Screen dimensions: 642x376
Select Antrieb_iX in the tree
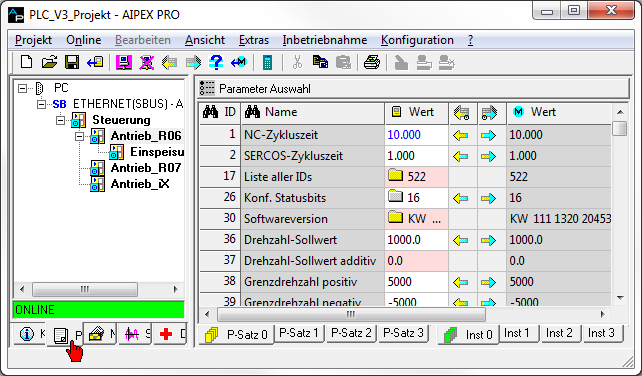click(140, 184)
